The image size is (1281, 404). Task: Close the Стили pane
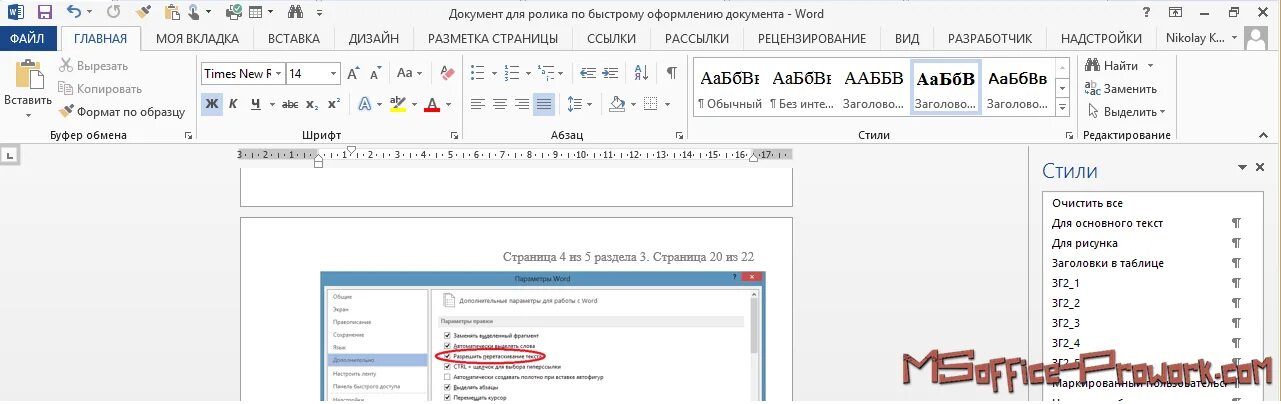(1260, 168)
